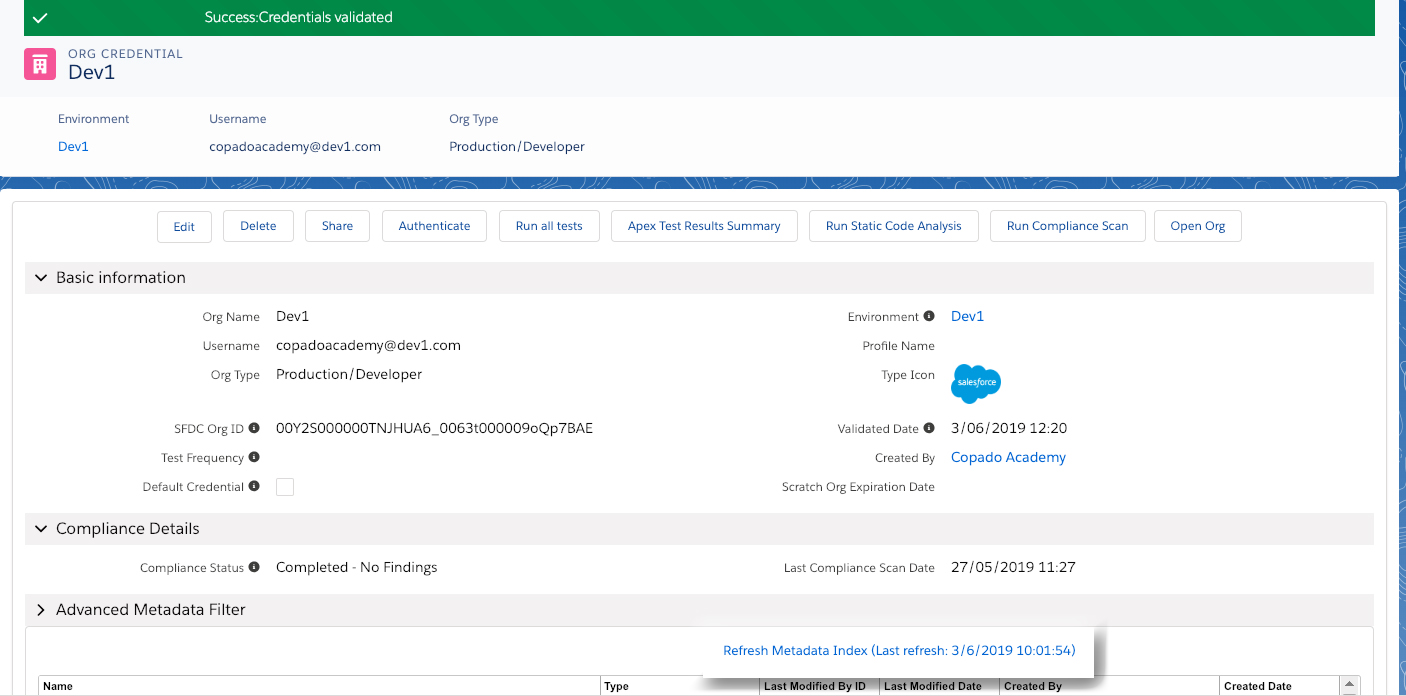Click Run Compliance Scan button

[1067, 226]
